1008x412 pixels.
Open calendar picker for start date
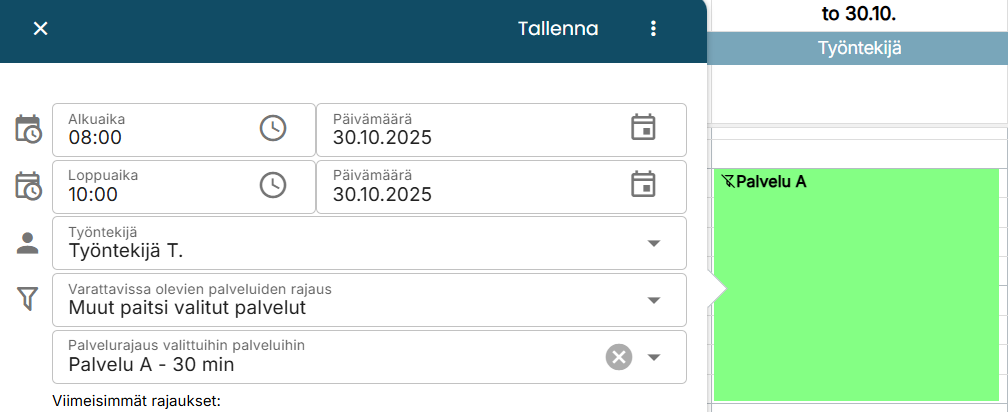point(643,128)
